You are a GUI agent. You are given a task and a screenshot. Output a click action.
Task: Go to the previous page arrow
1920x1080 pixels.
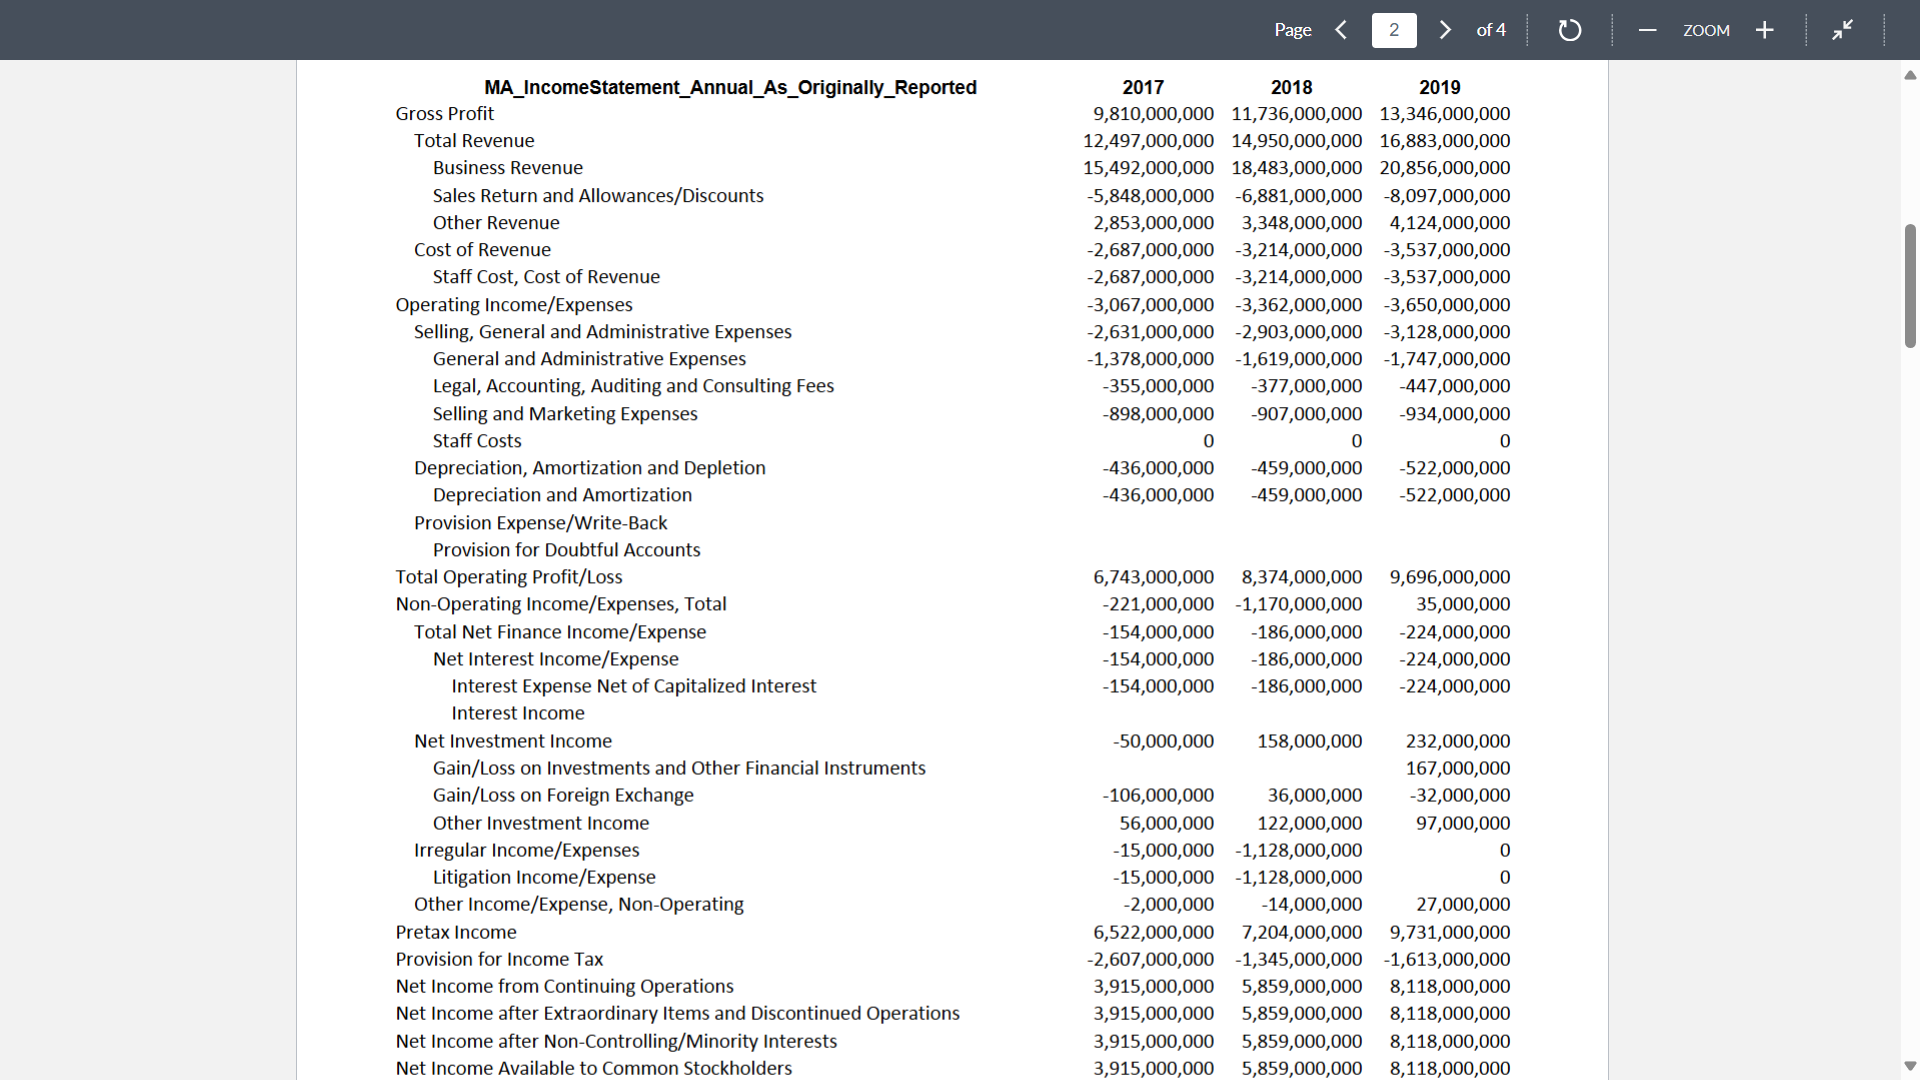pyautogui.click(x=1341, y=30)
